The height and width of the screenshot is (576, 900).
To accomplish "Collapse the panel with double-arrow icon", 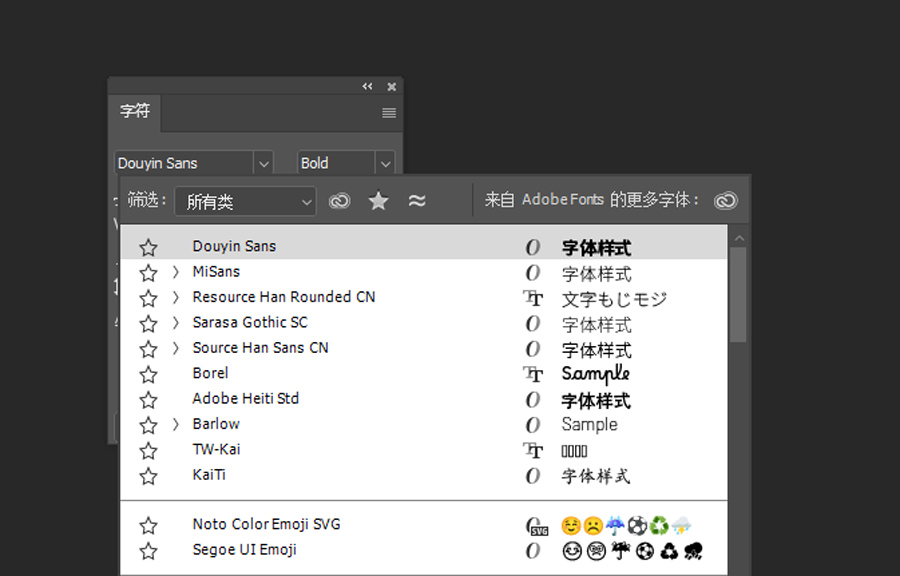I will pyautogui.click(x=368, y=87).
